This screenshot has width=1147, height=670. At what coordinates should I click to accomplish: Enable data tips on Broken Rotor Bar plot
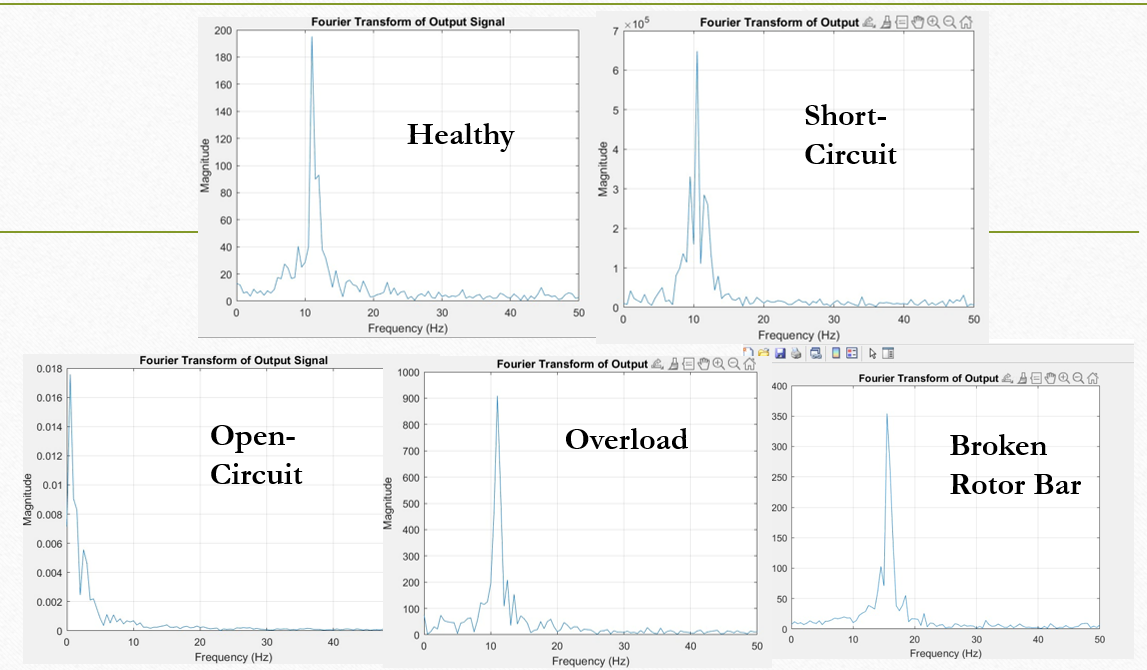point(1036,378)
